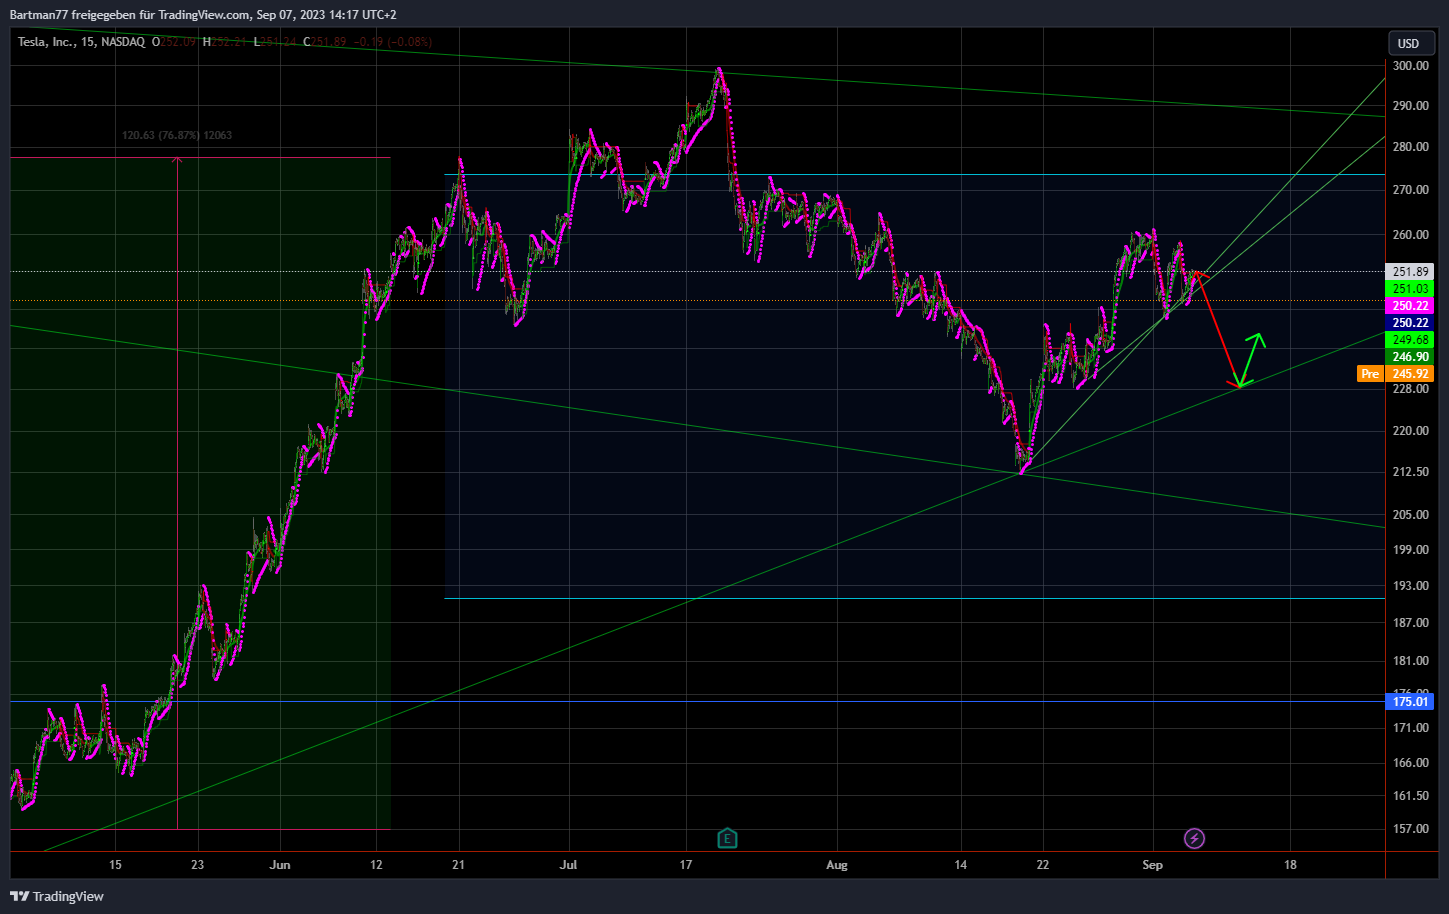This screenshot has width=1449, height=914.
Task: Click the 181.00 price axis value
Action: pos(1411,661)
